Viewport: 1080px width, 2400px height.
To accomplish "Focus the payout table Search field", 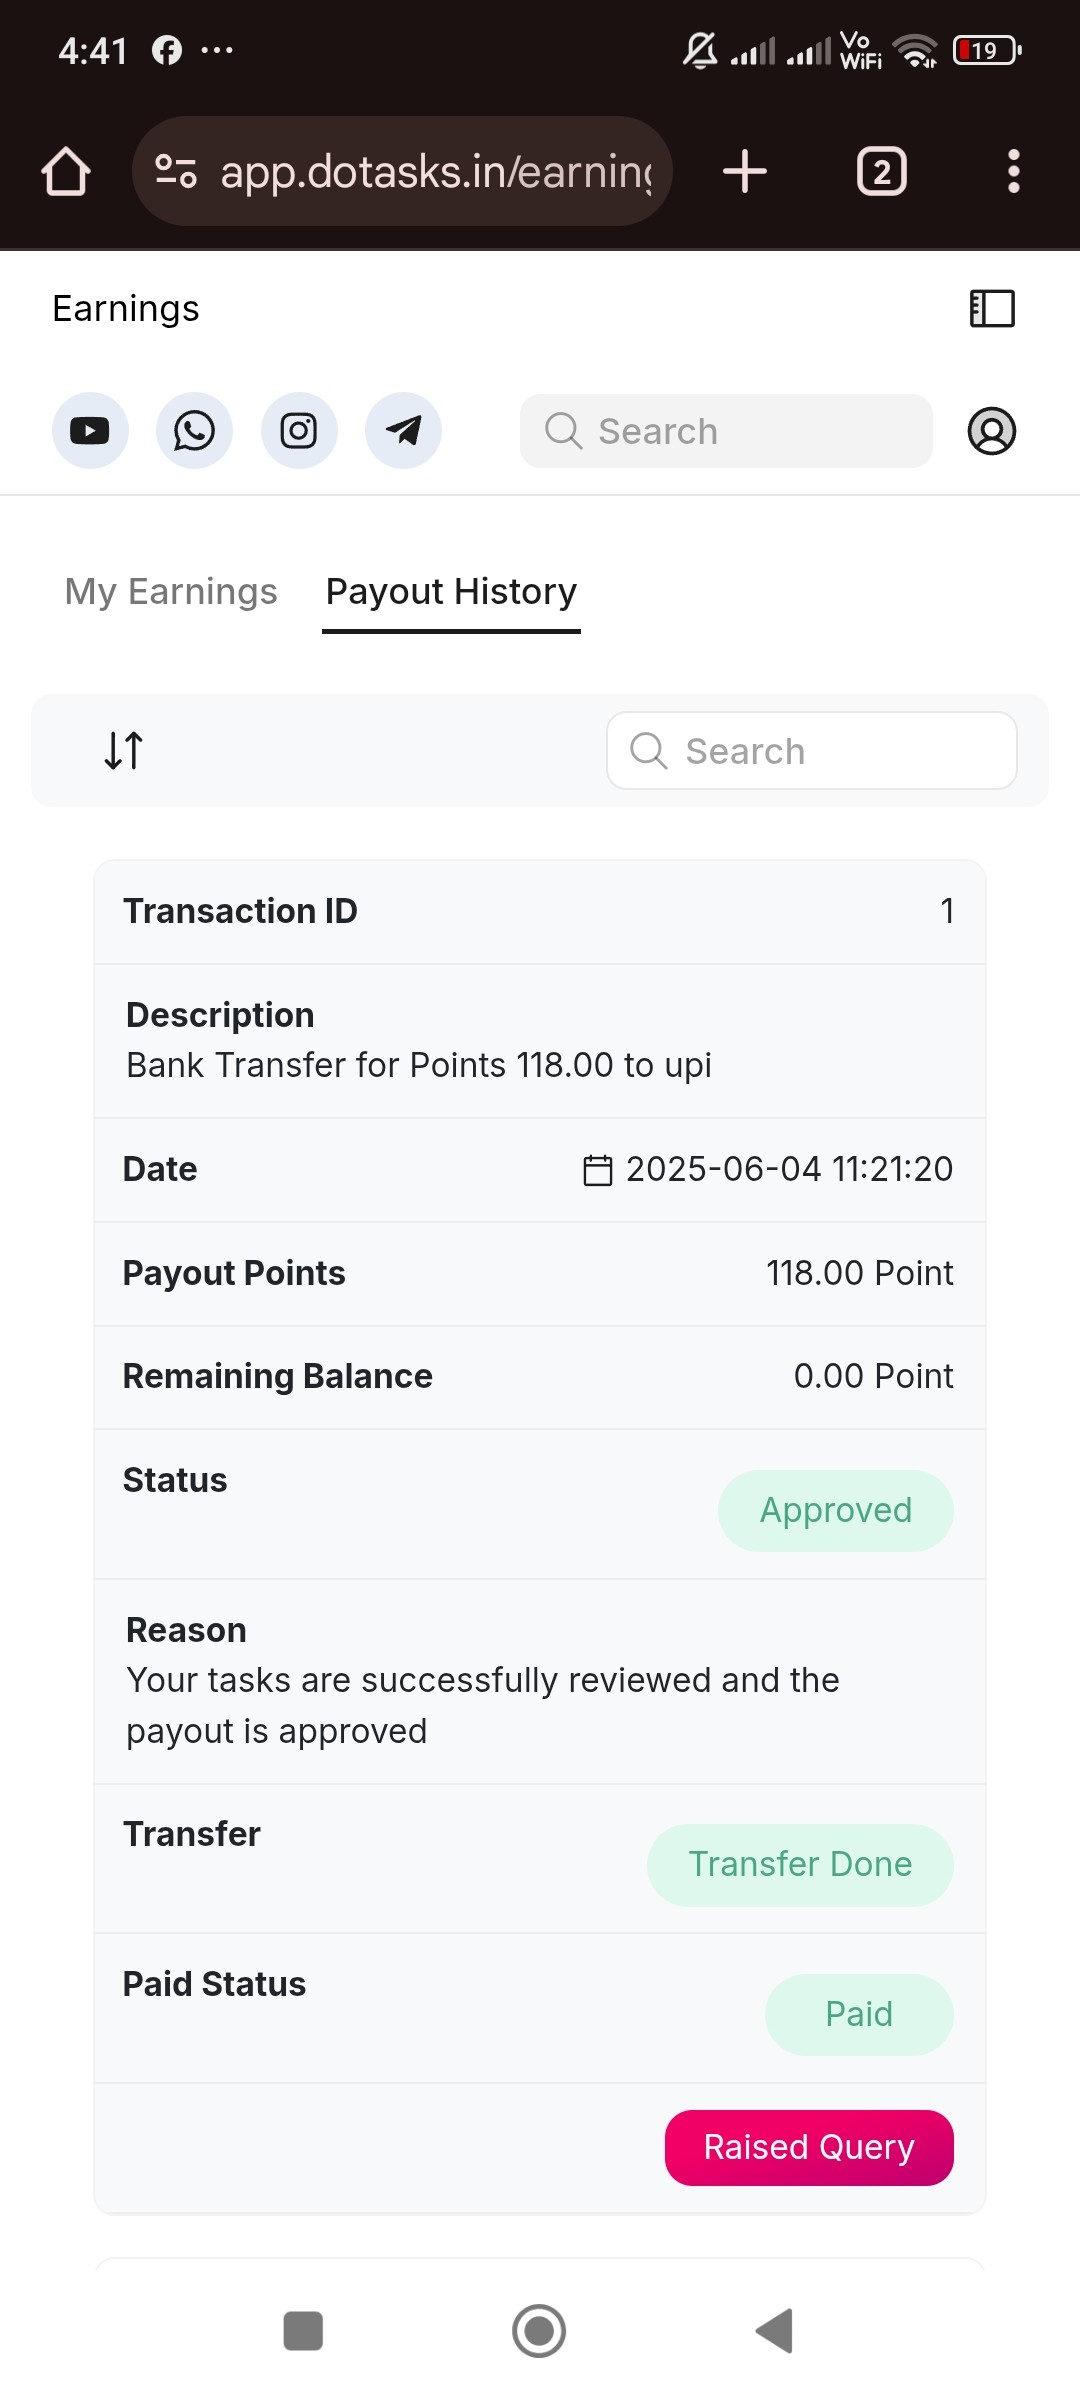I will 812,751.
